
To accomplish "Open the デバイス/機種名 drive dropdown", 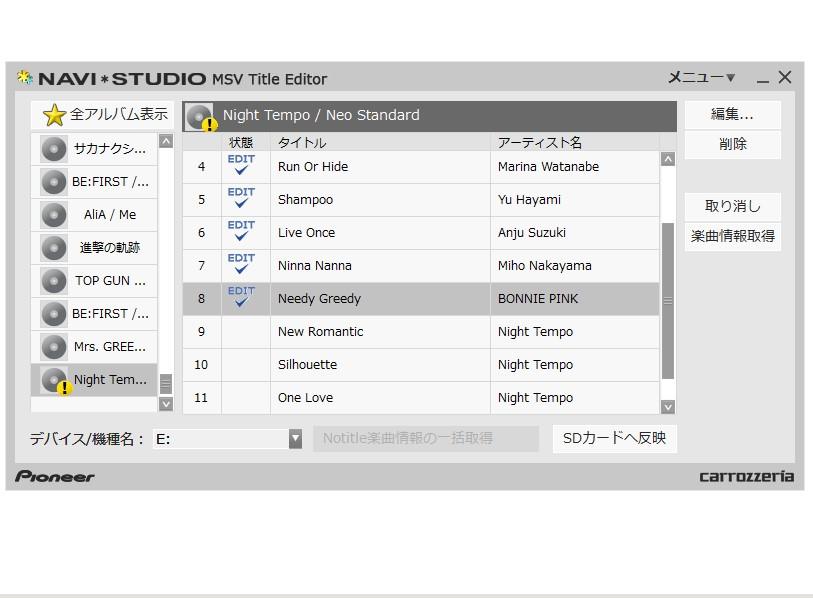I will (295, 439).
